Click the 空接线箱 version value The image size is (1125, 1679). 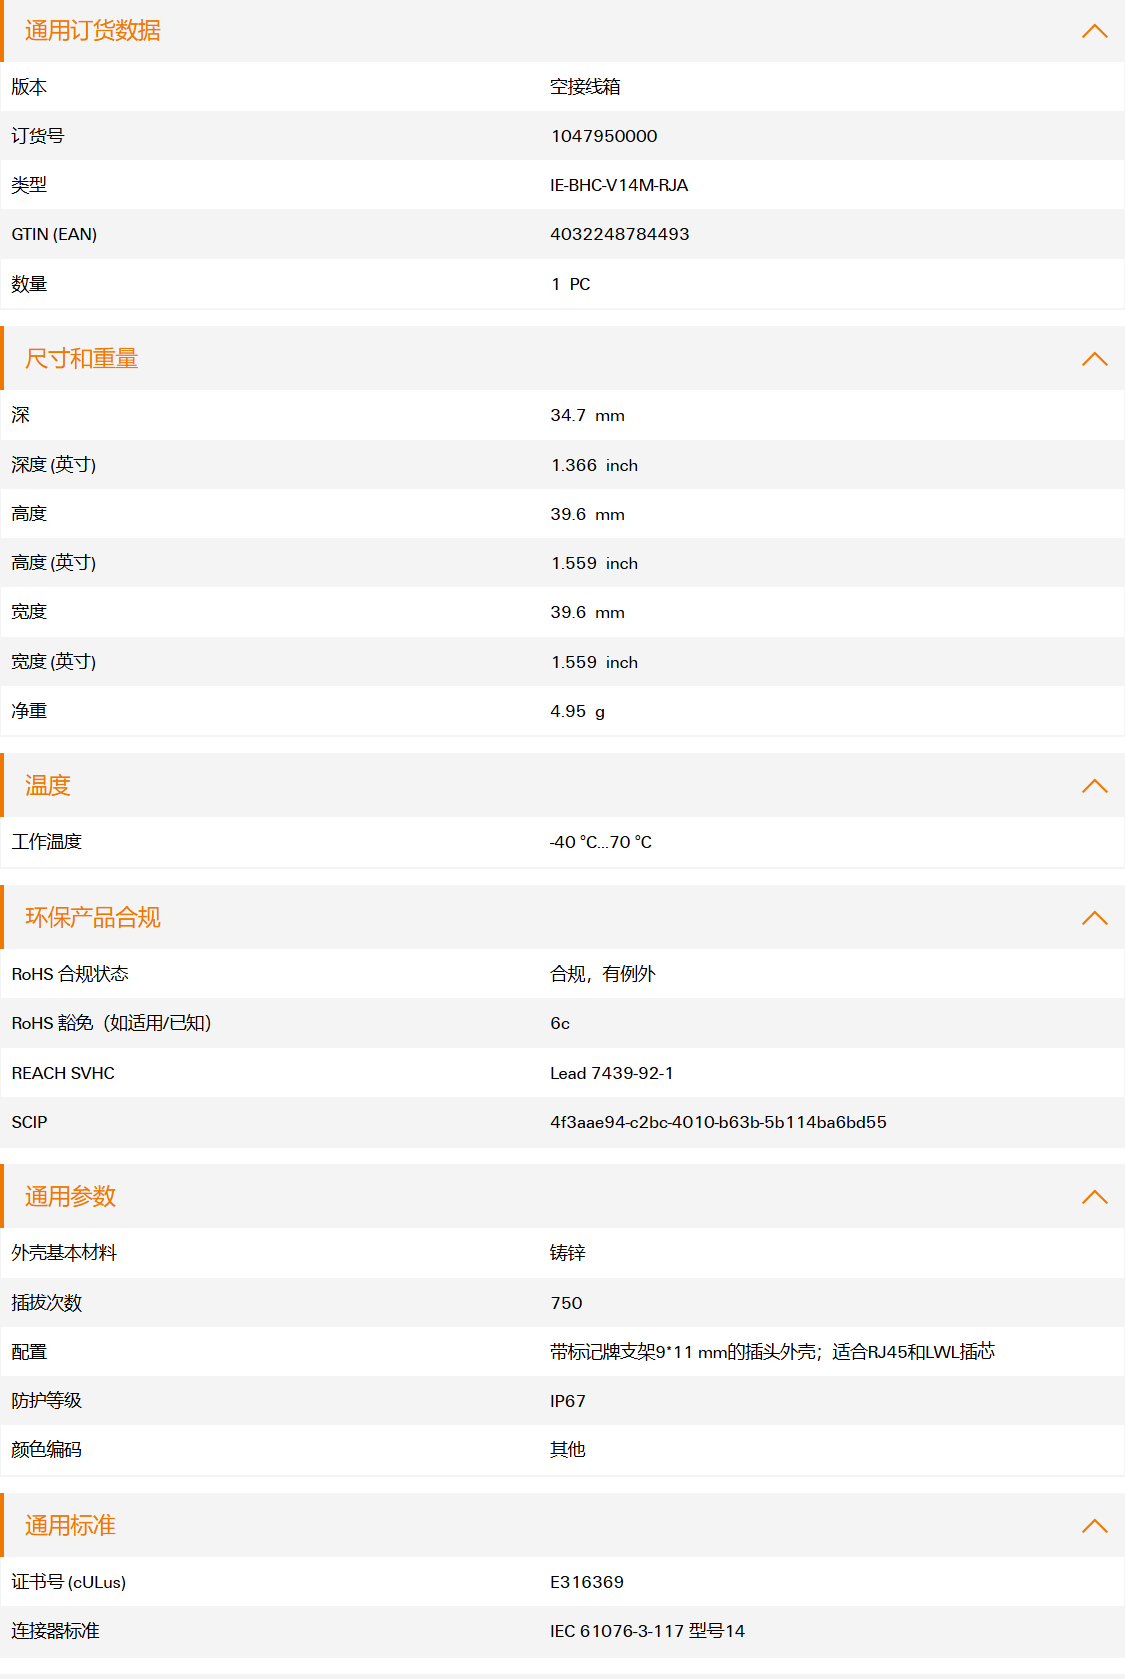tap(585, 87)
